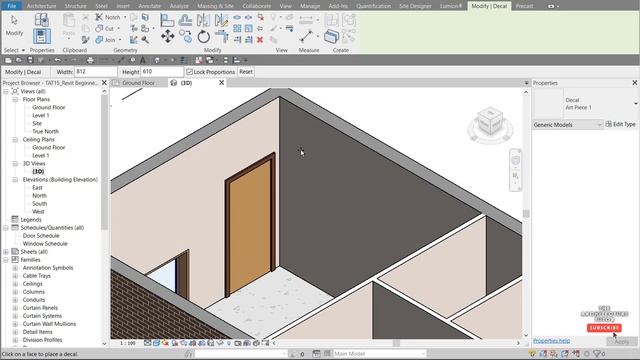The image size is (640, 360).
Task: Expand the Sheets (all) node
Action: (6, 252)
